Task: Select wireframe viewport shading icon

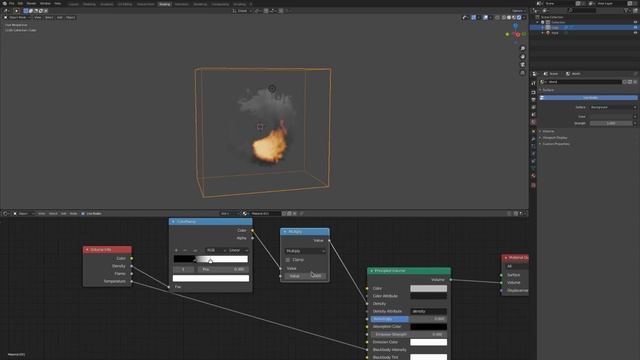Action: (x=504, y=18)
